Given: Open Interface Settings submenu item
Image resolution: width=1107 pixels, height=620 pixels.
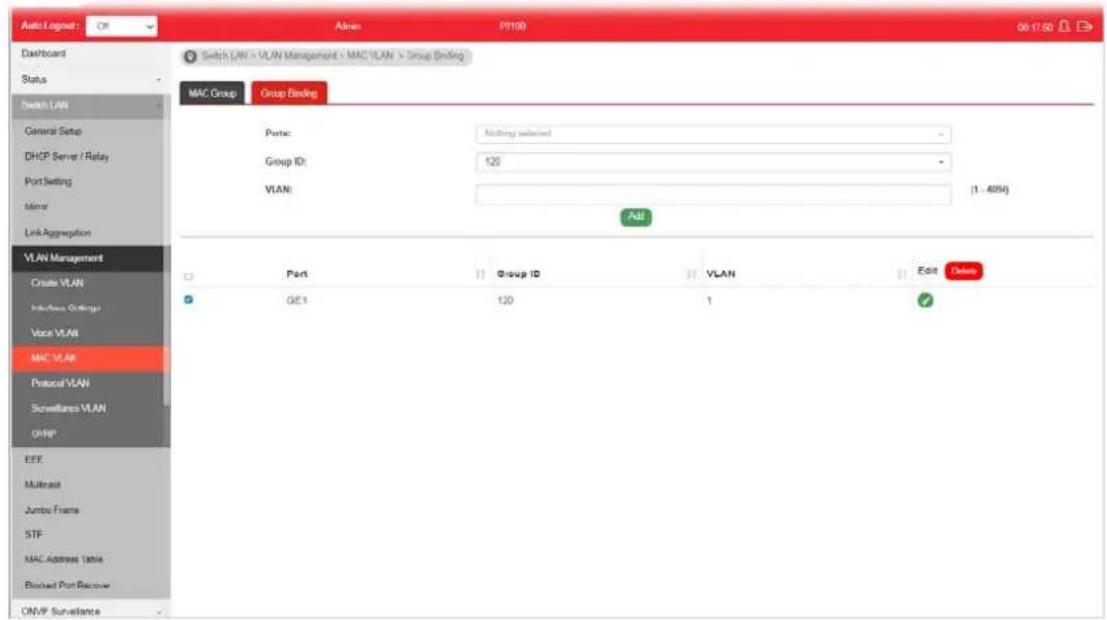Looking at the screenshot, I should point(66,308).
